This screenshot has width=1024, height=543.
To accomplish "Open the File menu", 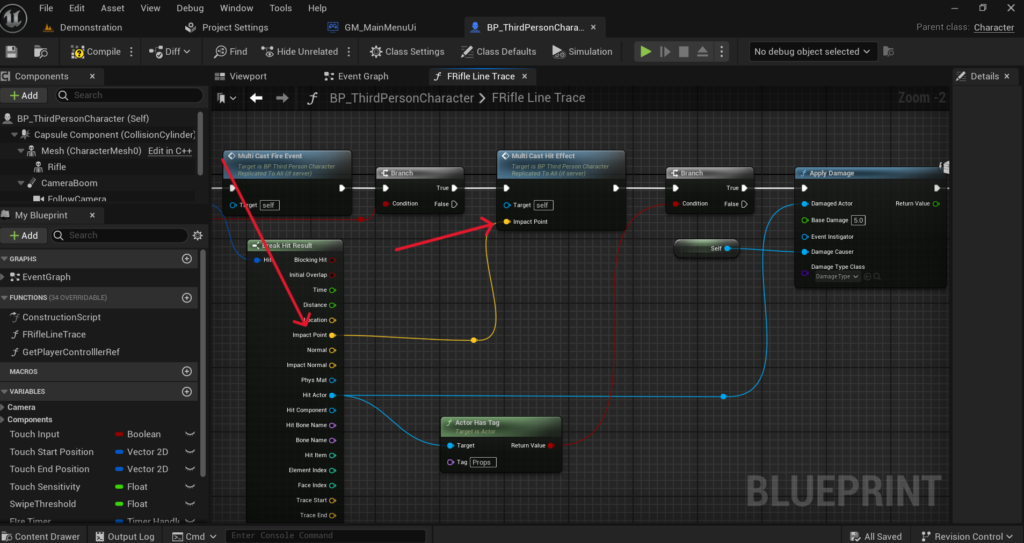I will pos(46,8).
